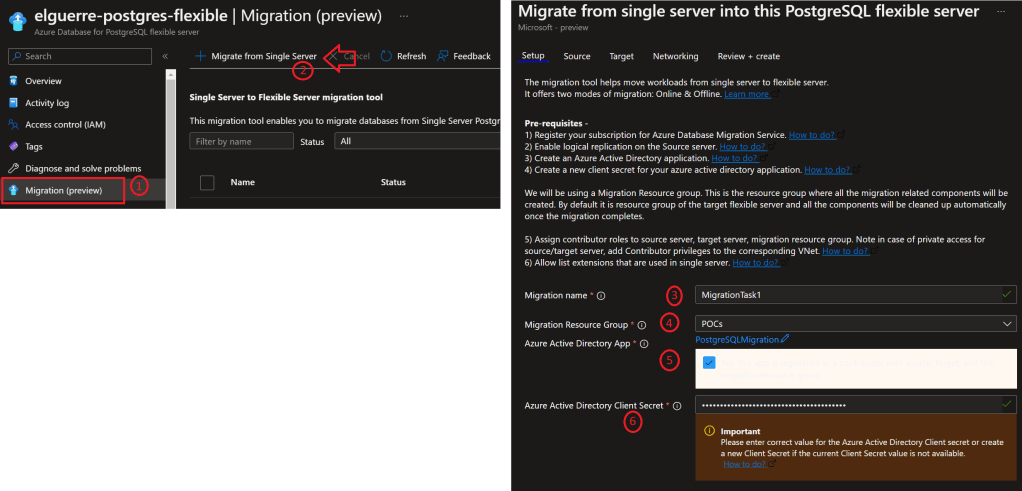1022x491 pixels.
Task: Click info icon next to Migration name
Action: [x=601, y=296]
